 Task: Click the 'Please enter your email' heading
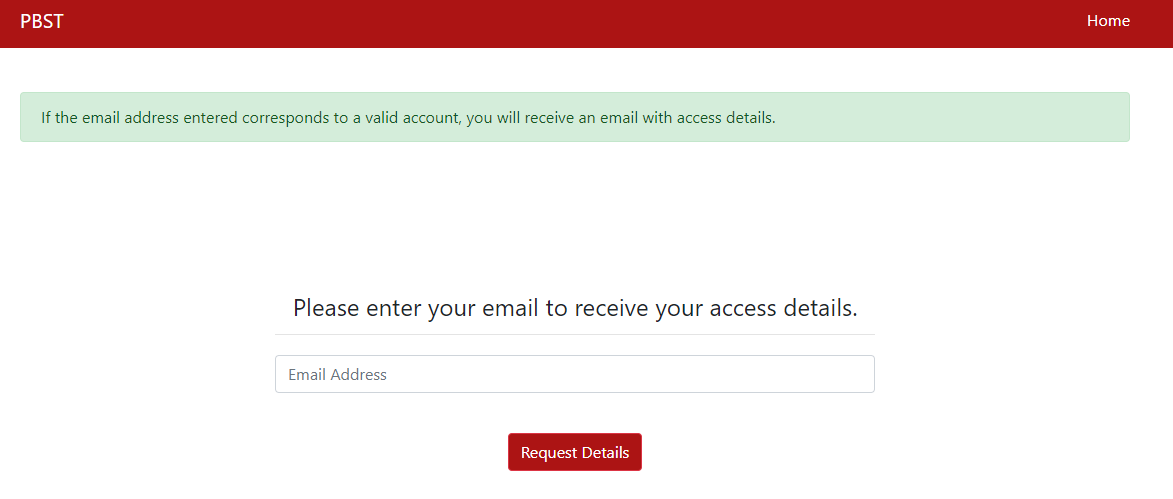(x=574, y=307)
